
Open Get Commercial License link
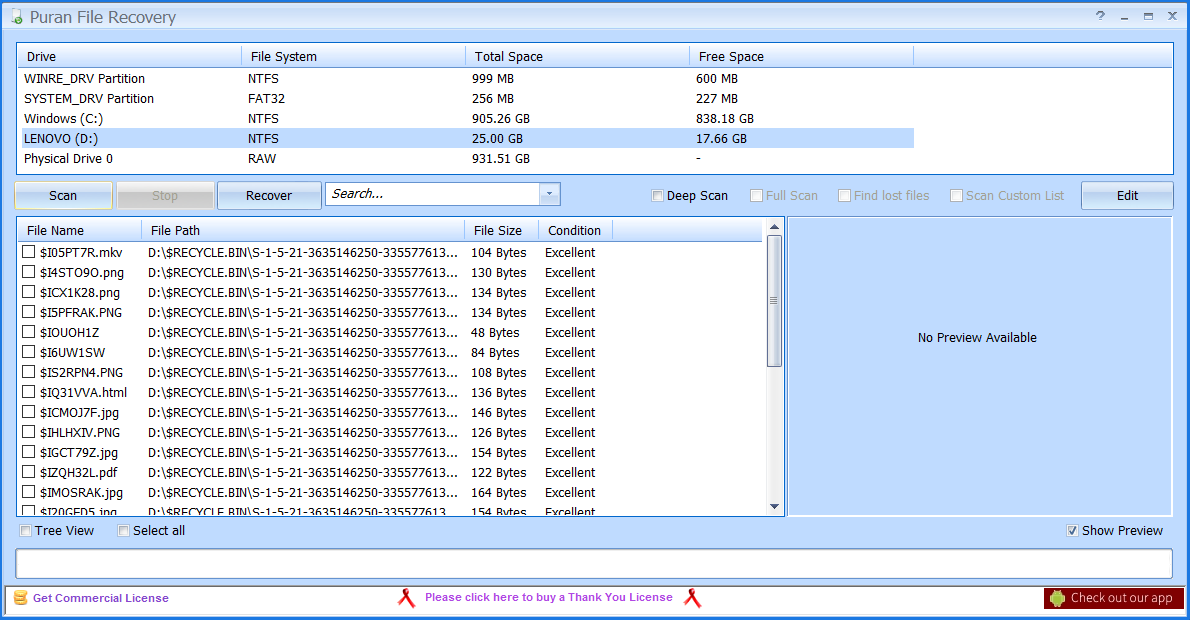tap(100, 598)
